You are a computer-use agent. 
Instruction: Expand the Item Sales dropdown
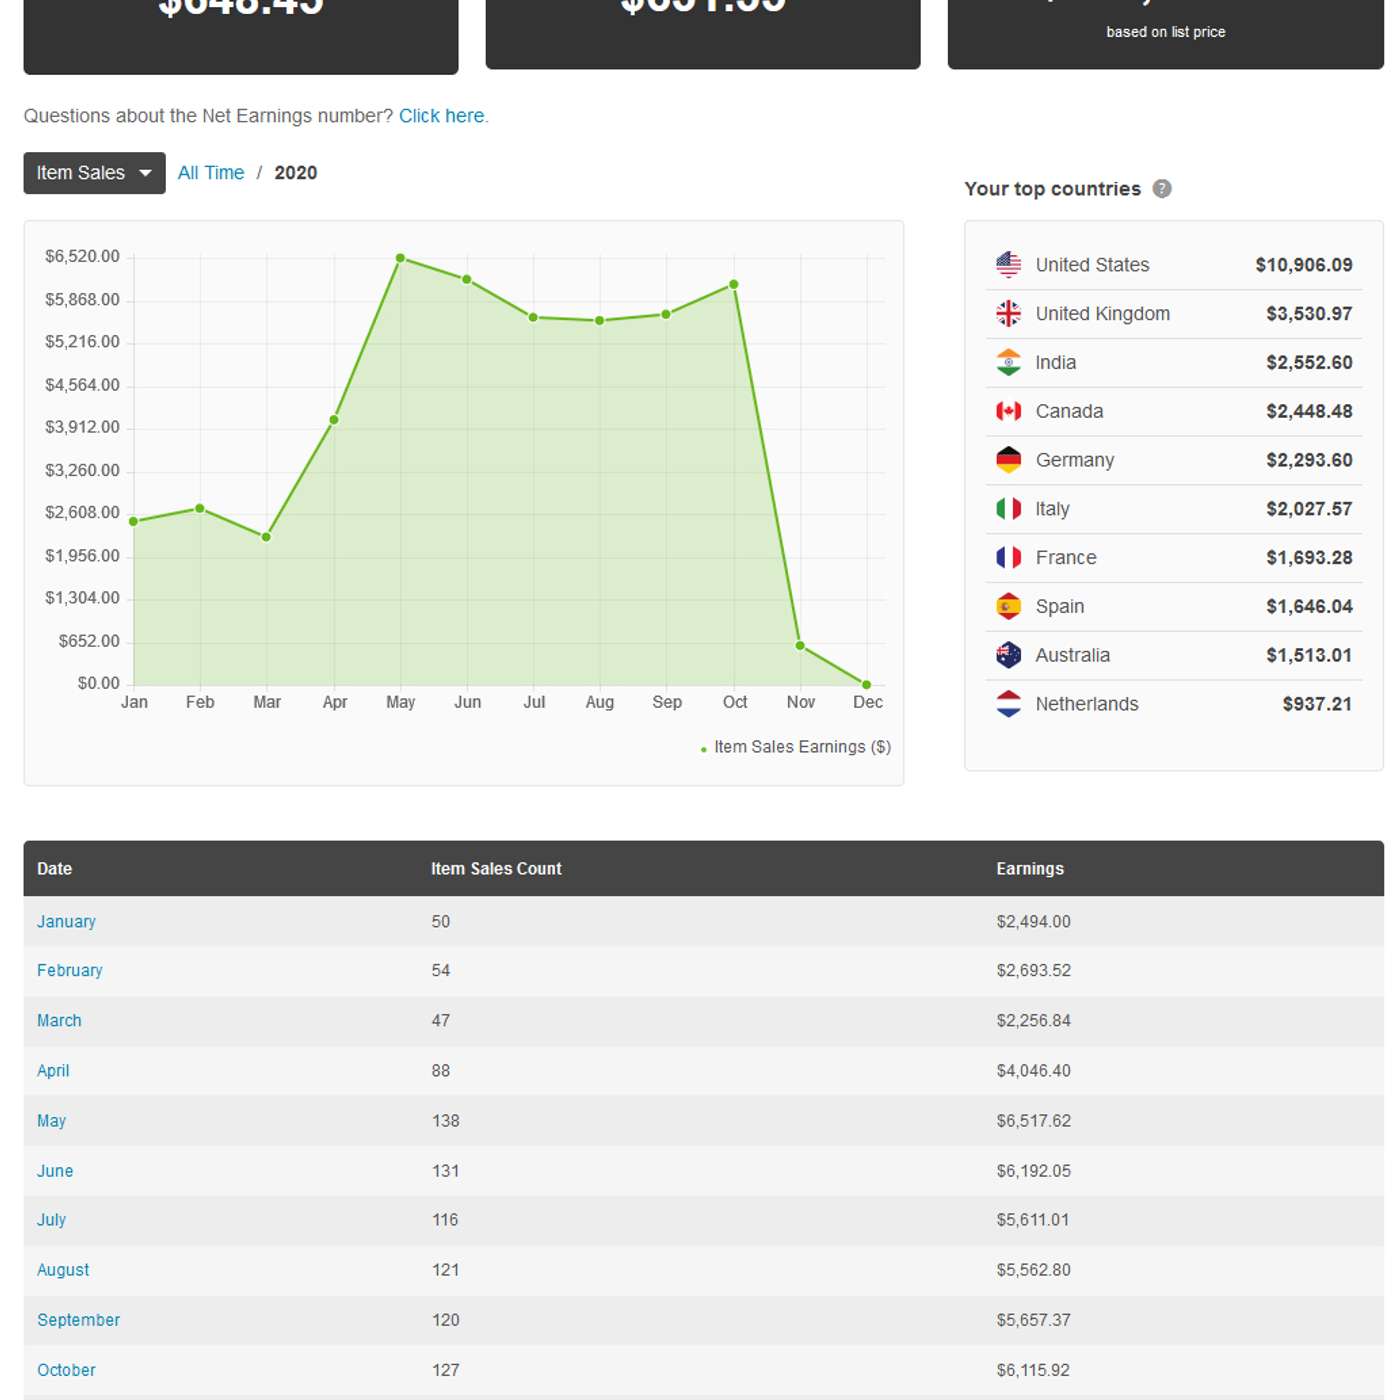(x=94, y=173)
